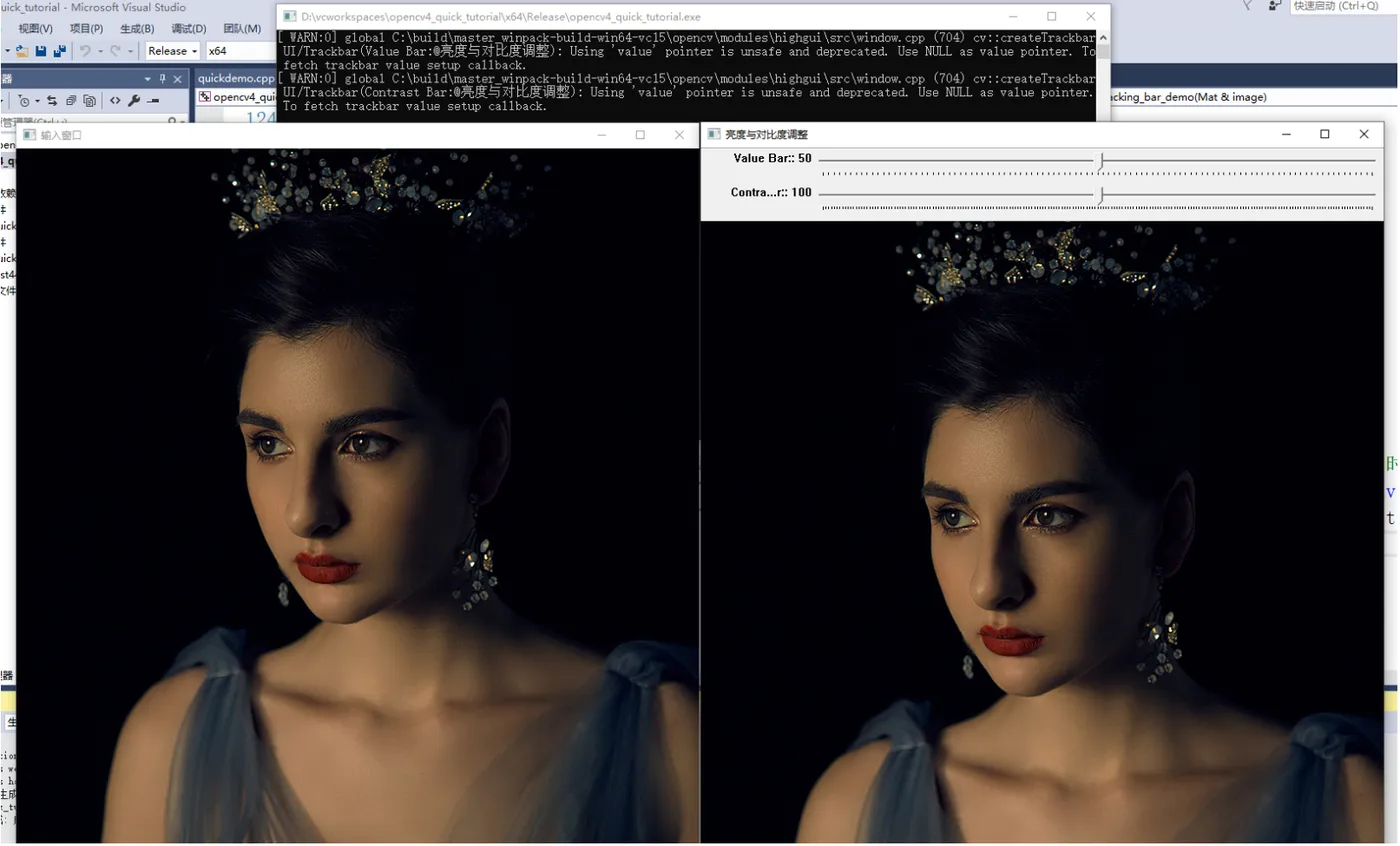Click the feedback person icon near quick launch
Image resolution: width=1400 pixels, height=846 pixels.
coord(1274,5)
